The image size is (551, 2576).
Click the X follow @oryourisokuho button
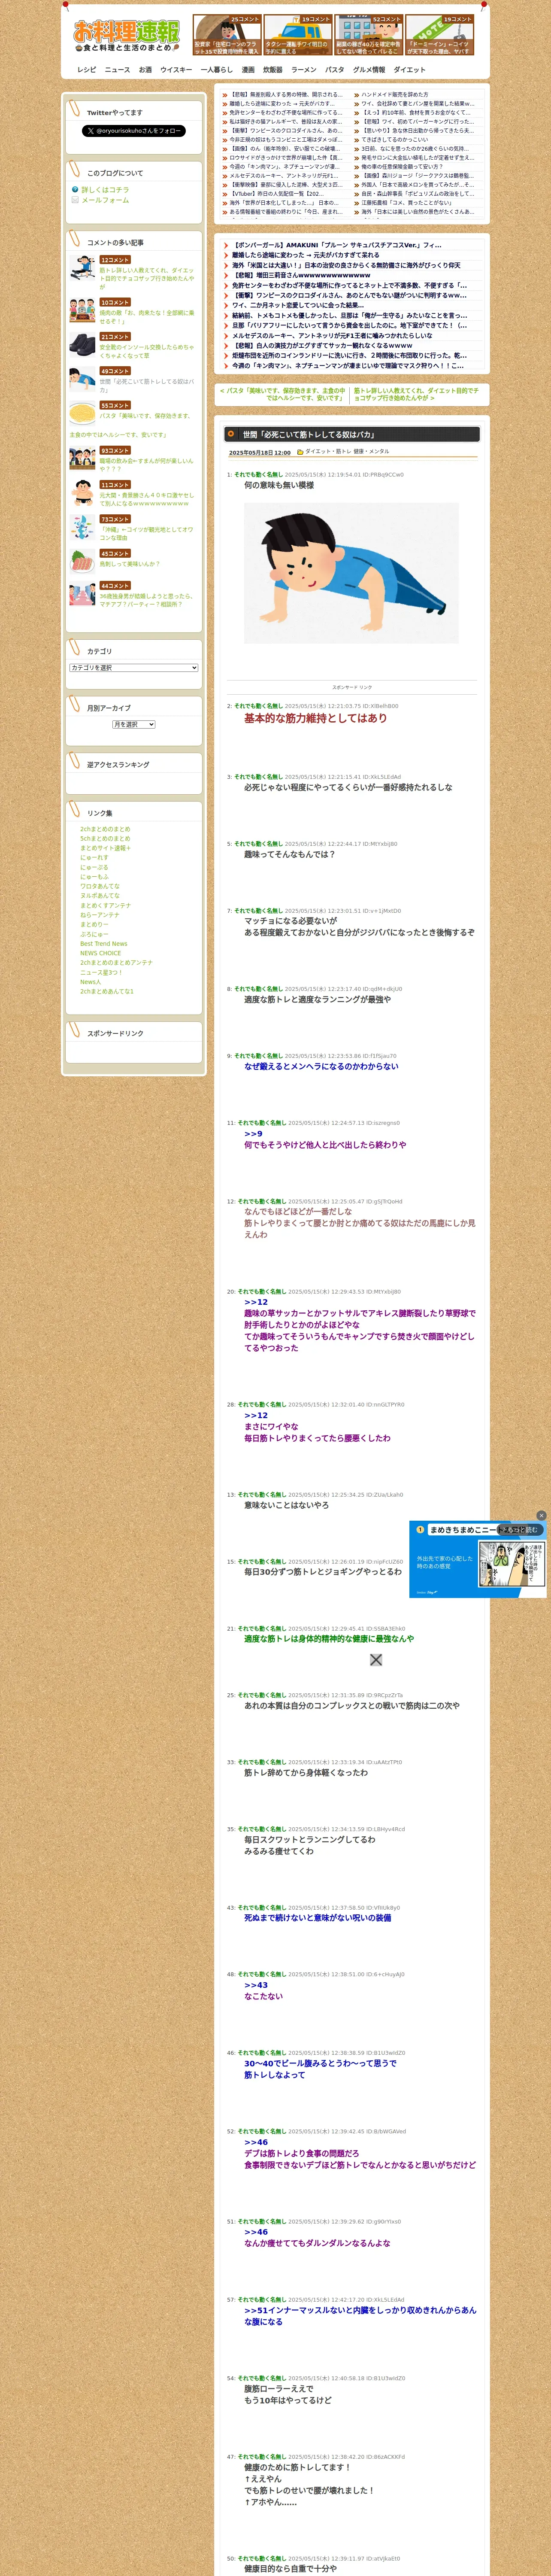tap(134, 131)
